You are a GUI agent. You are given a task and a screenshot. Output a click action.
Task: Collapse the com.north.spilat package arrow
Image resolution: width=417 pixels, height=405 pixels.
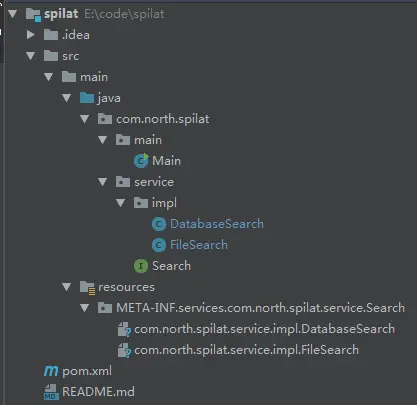(x=85, y=119)
